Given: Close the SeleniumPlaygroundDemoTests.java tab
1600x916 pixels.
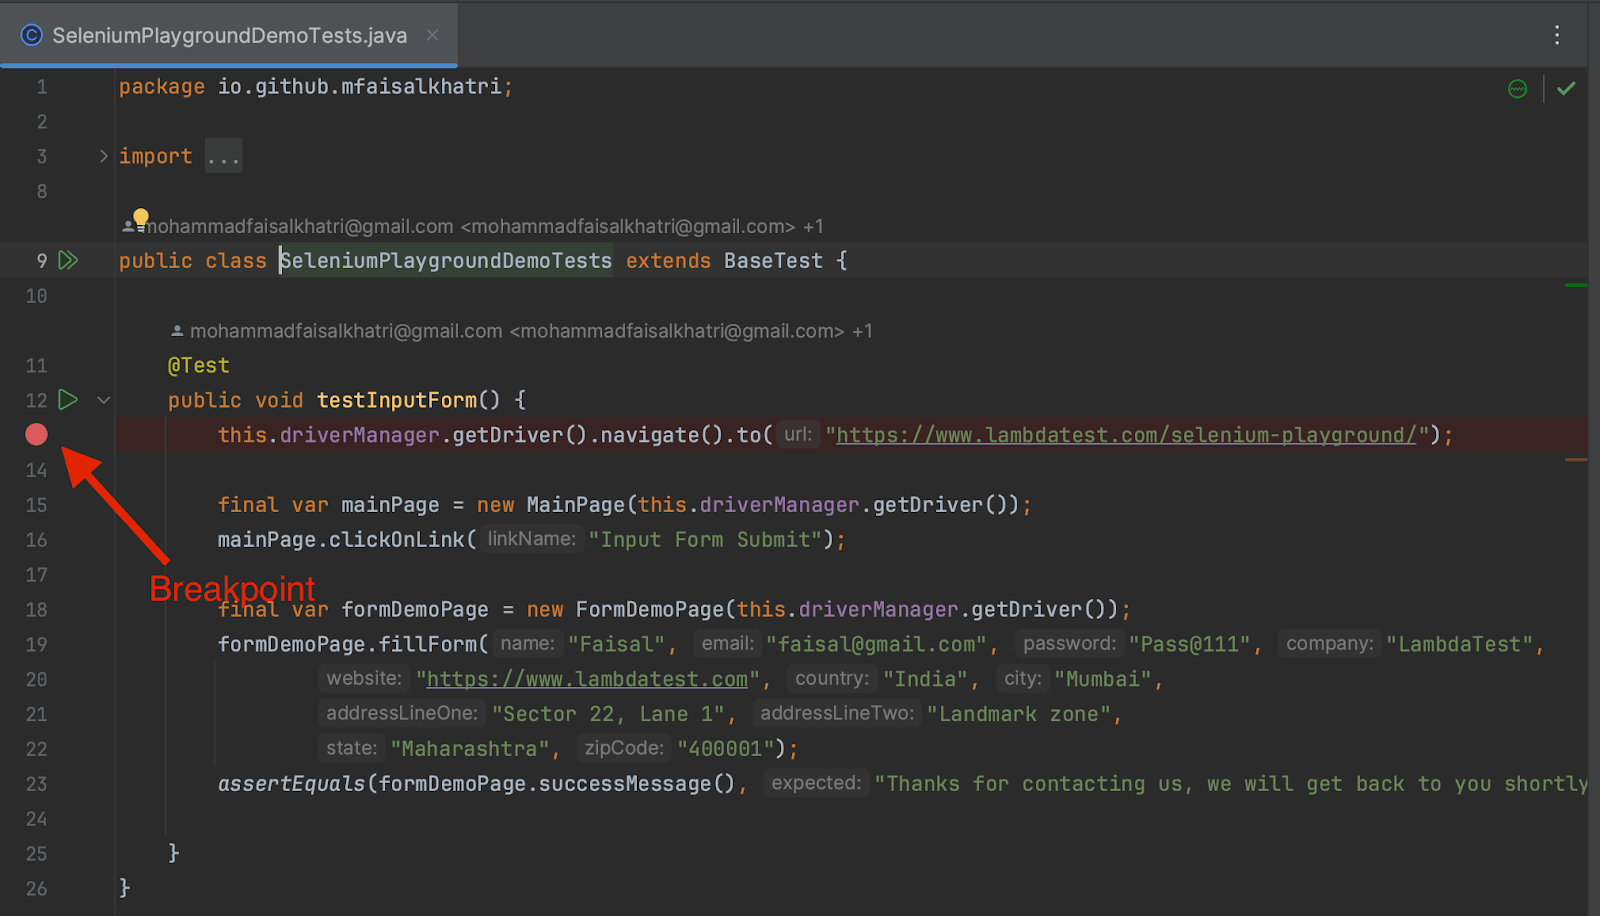Looking at the screenshot, I should (431, 35).
